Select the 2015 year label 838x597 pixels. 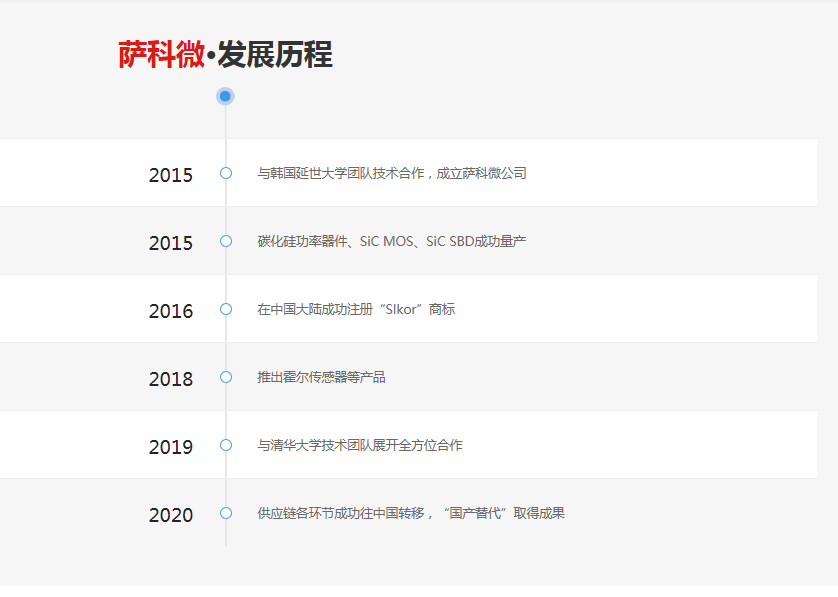(170, 174)
